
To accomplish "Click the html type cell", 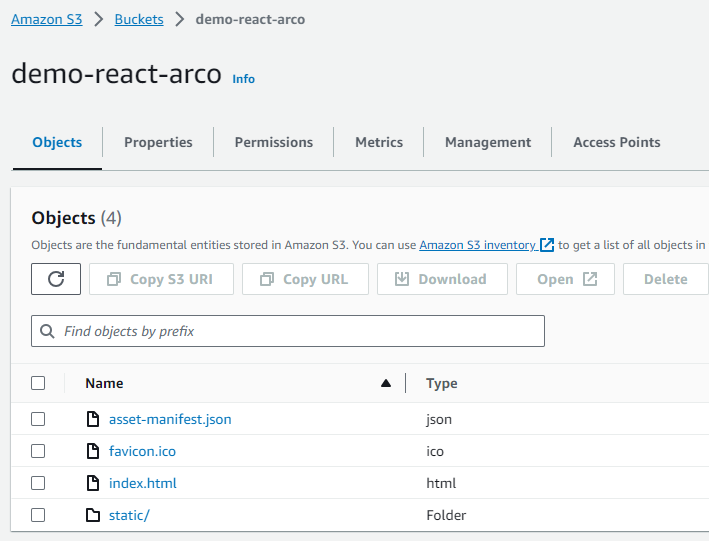I will (x=441, y=483).
